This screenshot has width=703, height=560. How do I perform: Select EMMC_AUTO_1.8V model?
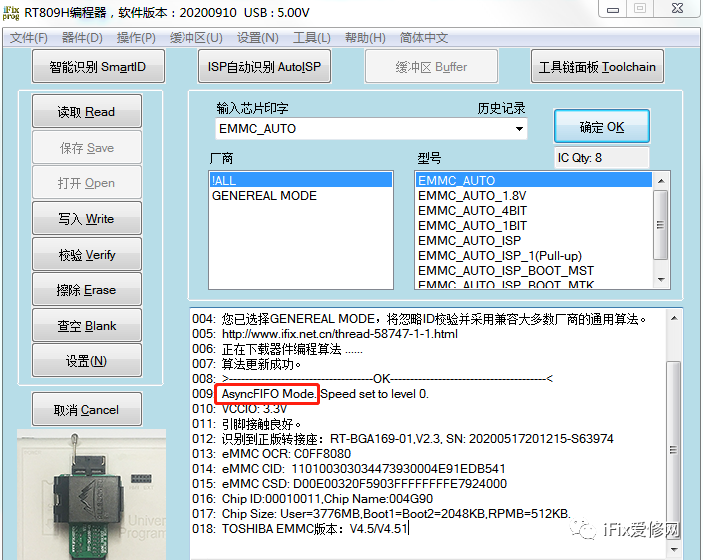coord(534,195)
